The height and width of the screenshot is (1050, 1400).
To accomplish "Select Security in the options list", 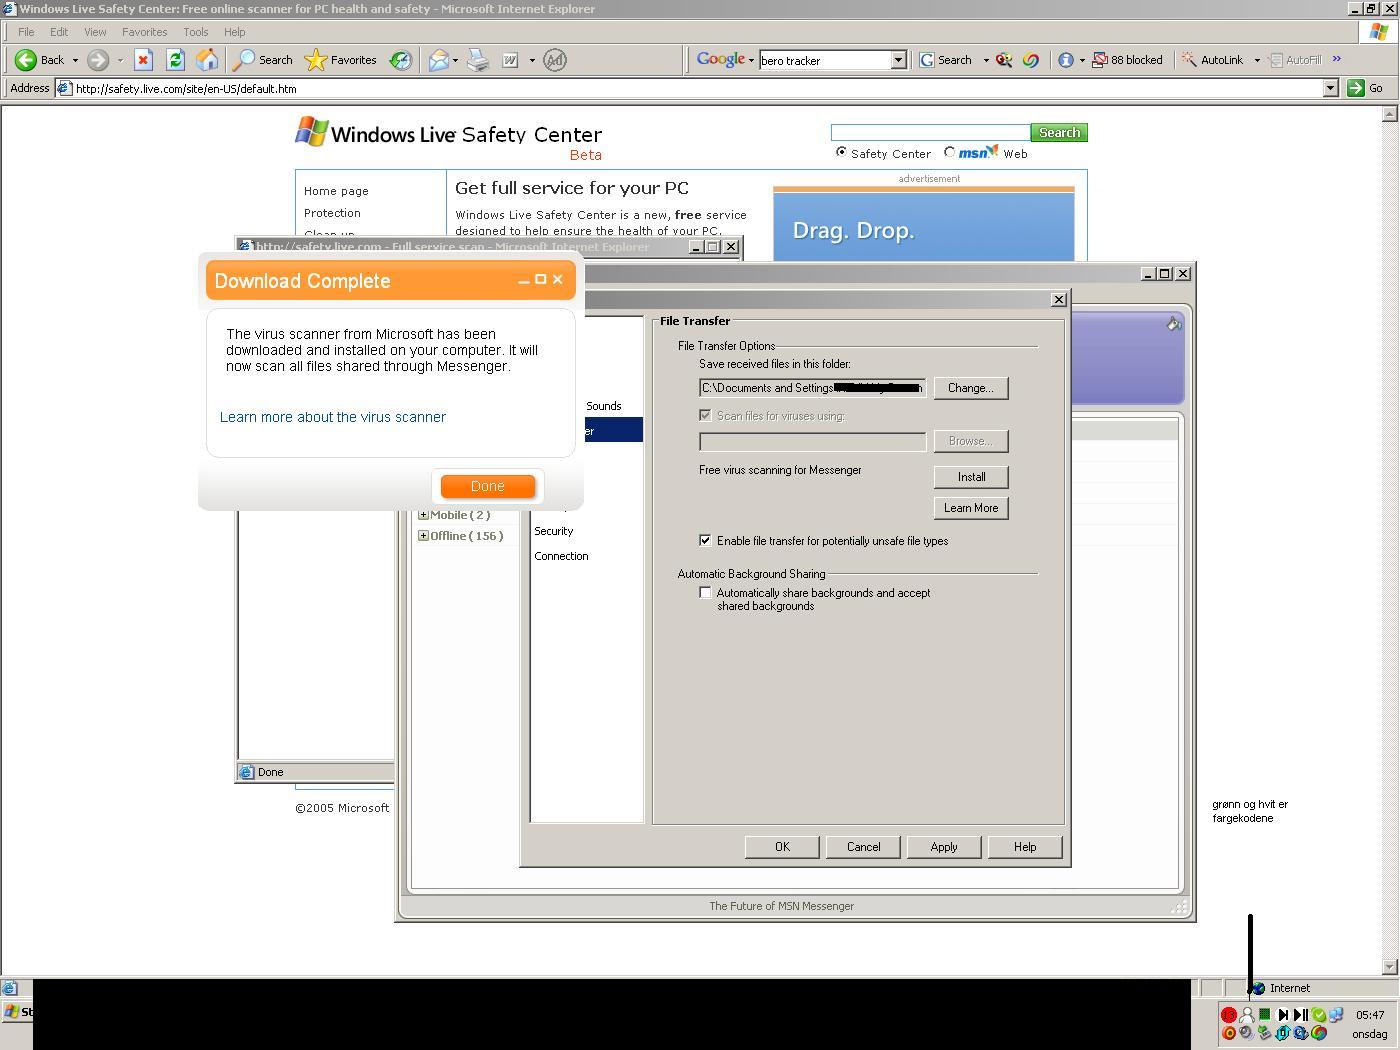I will click(x=554, y=531).
